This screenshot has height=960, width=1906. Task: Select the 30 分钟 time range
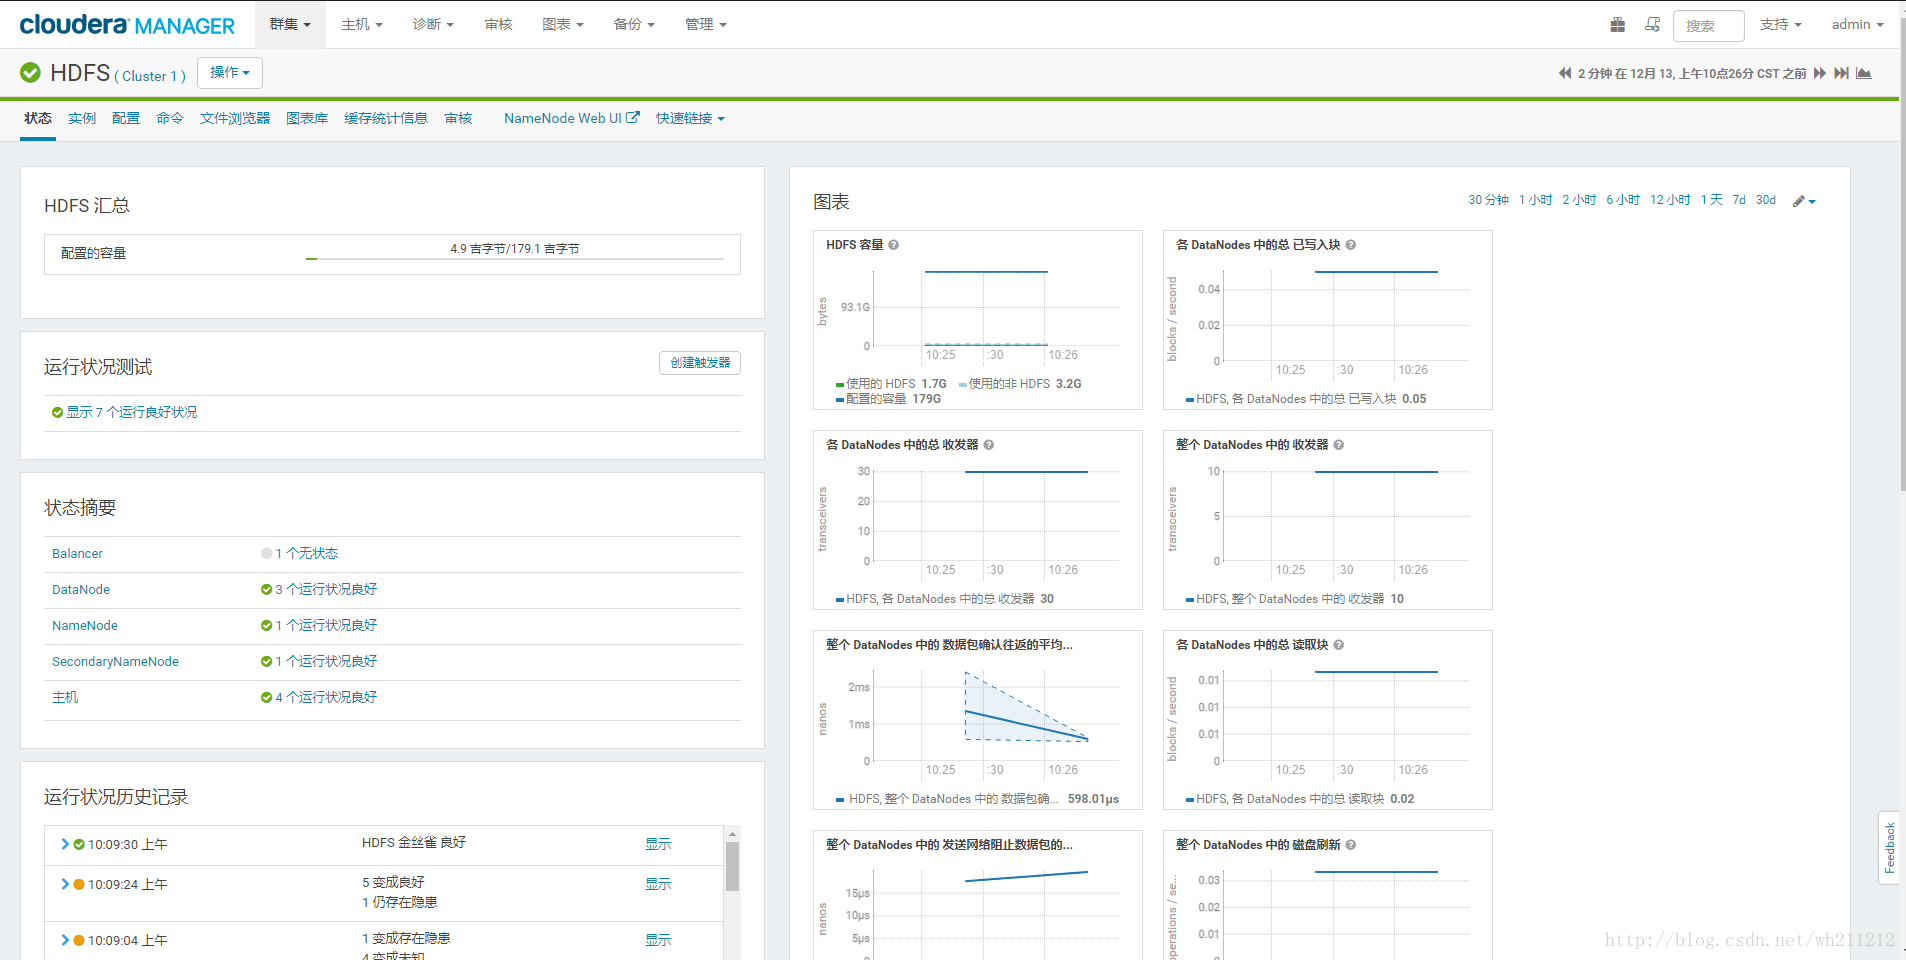coord(1488,200)
